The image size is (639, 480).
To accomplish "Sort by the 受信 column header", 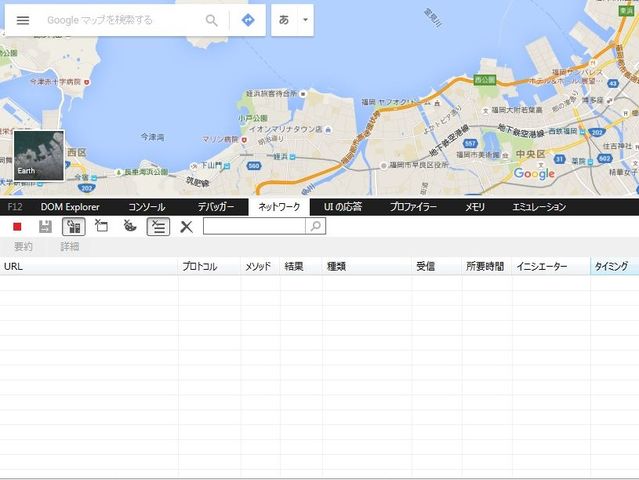I will tap(437, 266).
